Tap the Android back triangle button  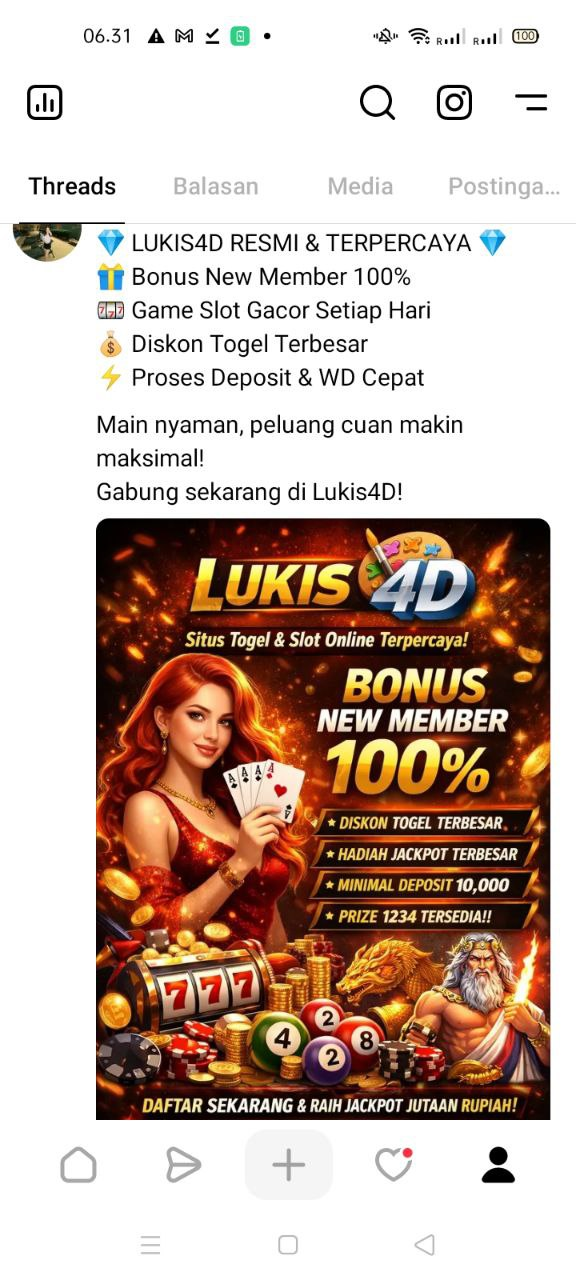tap(424, 1244)
